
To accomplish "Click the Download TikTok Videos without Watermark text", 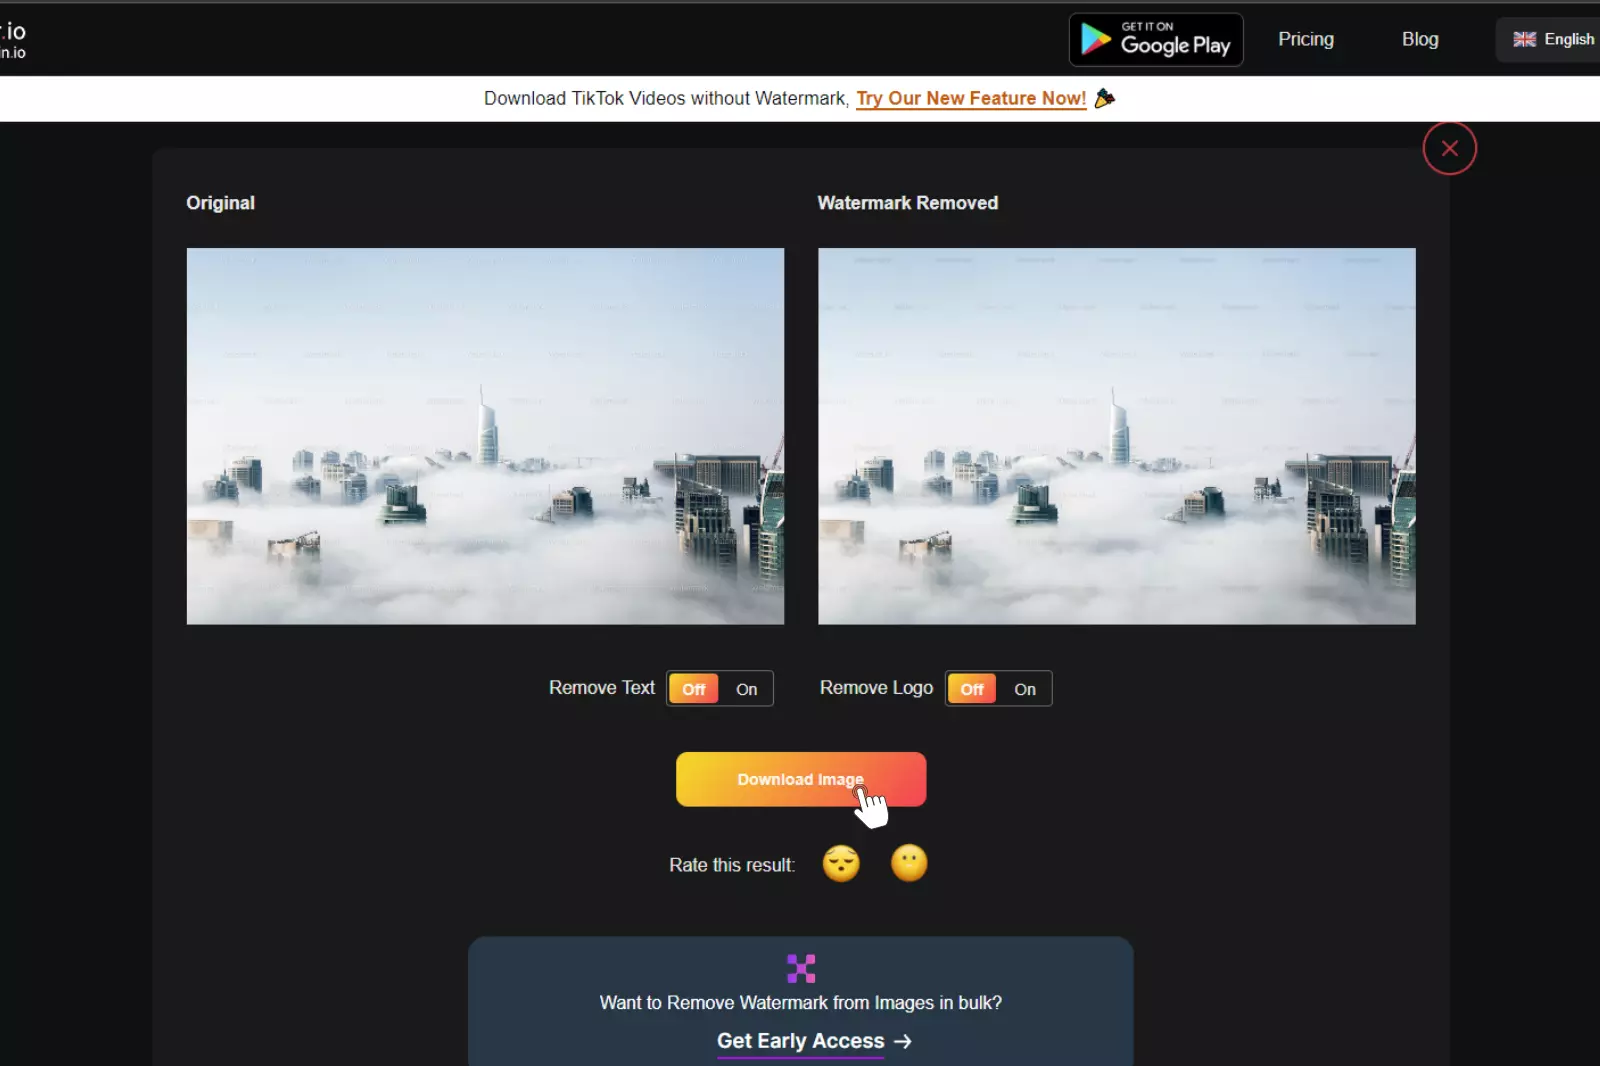I will 666,98.
